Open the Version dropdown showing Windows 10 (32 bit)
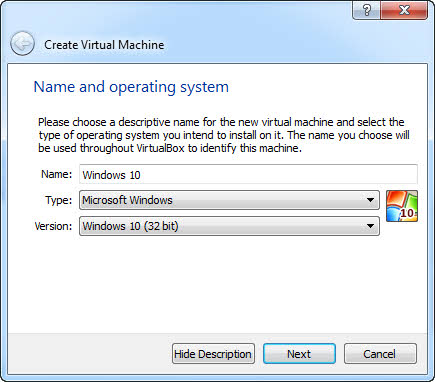435x382 pixels. point(229,226)
